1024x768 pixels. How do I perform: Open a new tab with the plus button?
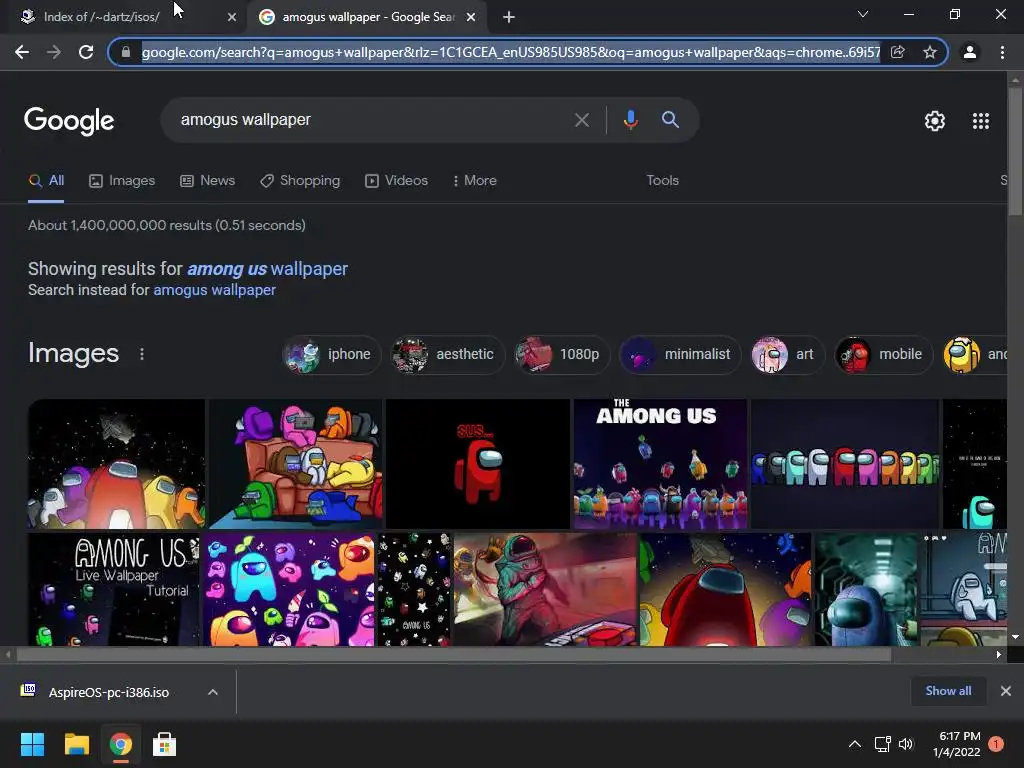point(509,17)
